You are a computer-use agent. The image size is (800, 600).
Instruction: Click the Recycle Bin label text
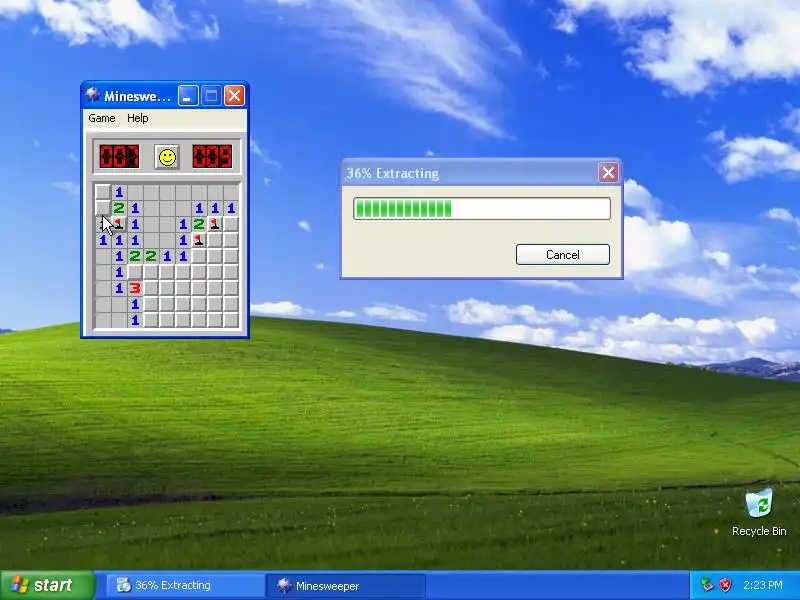pos(759,531)
